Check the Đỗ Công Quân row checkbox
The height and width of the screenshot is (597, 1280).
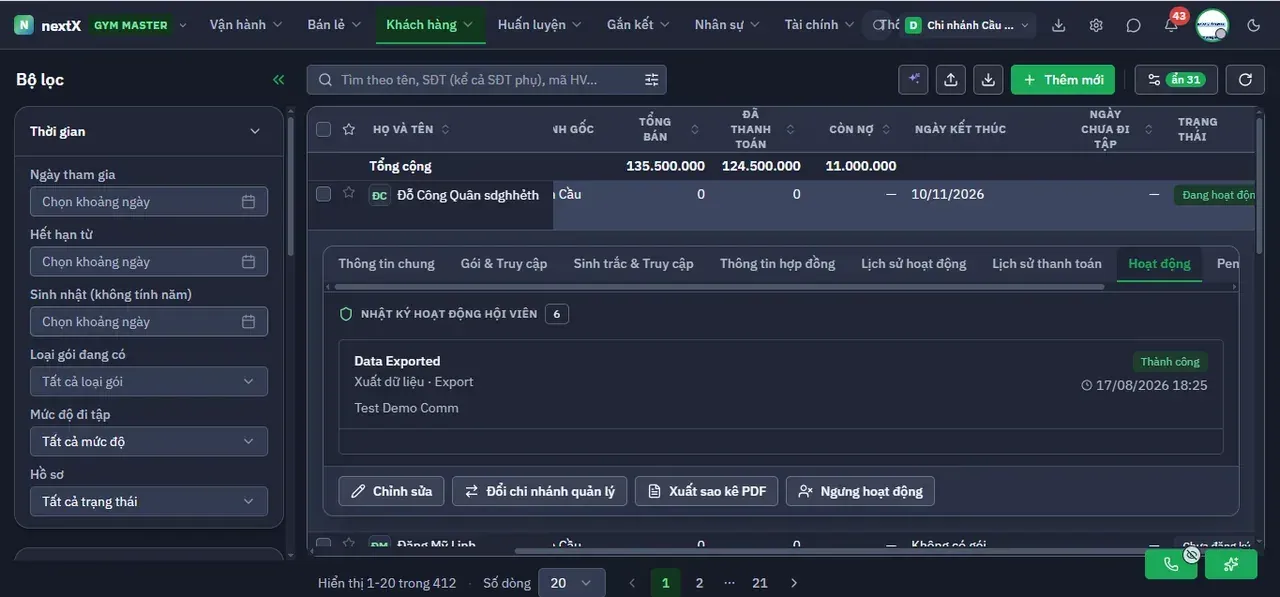pos(324,194)
